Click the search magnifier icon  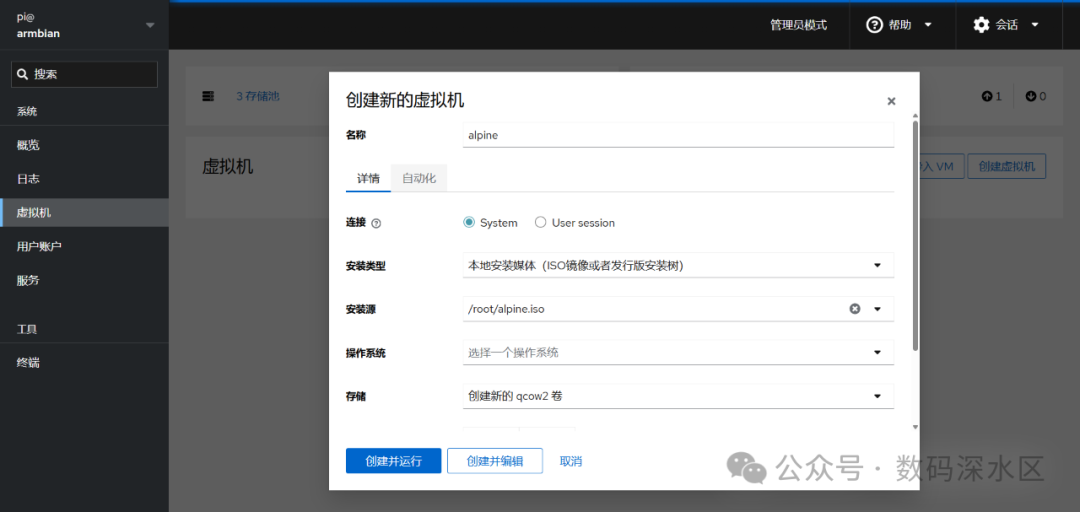(23, 74)
